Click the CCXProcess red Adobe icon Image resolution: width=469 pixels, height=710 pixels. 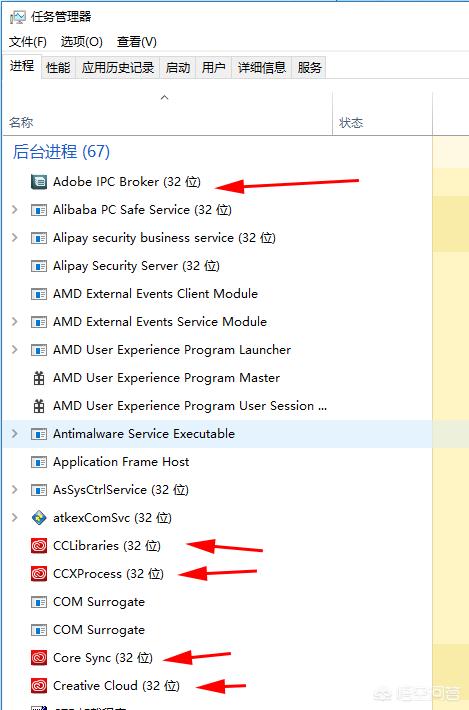click(39, 574)
